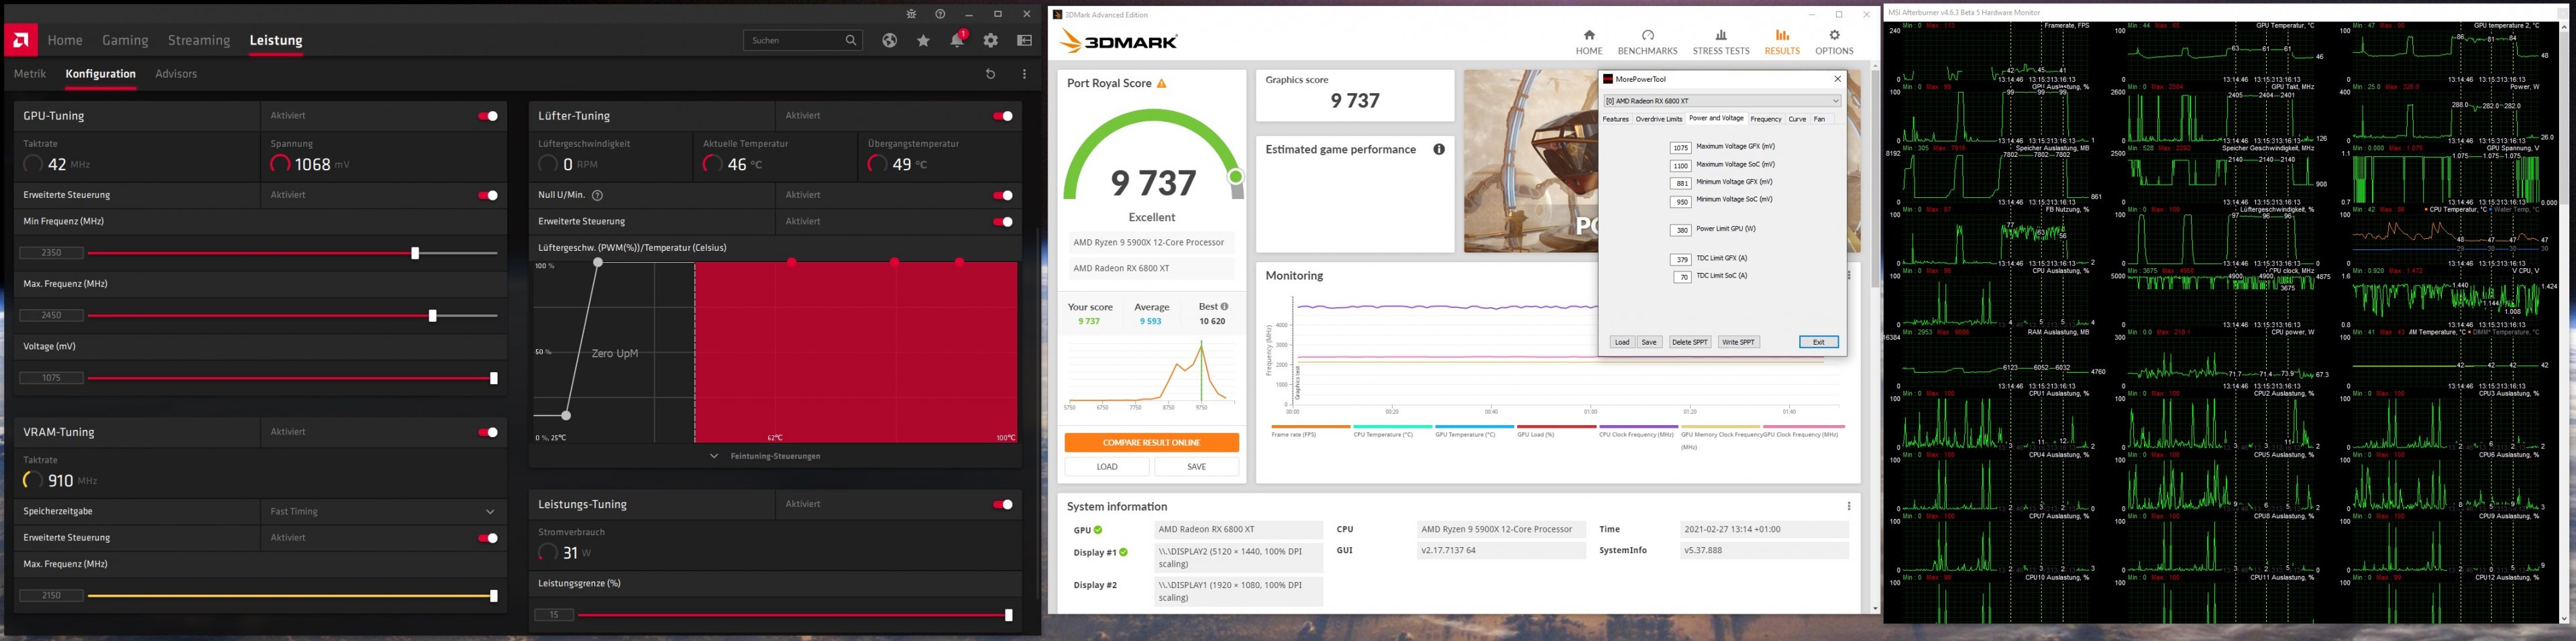Click the Null U/Min. help icon
Viewport: 2576px width, 641px height.
pos(597,195)
